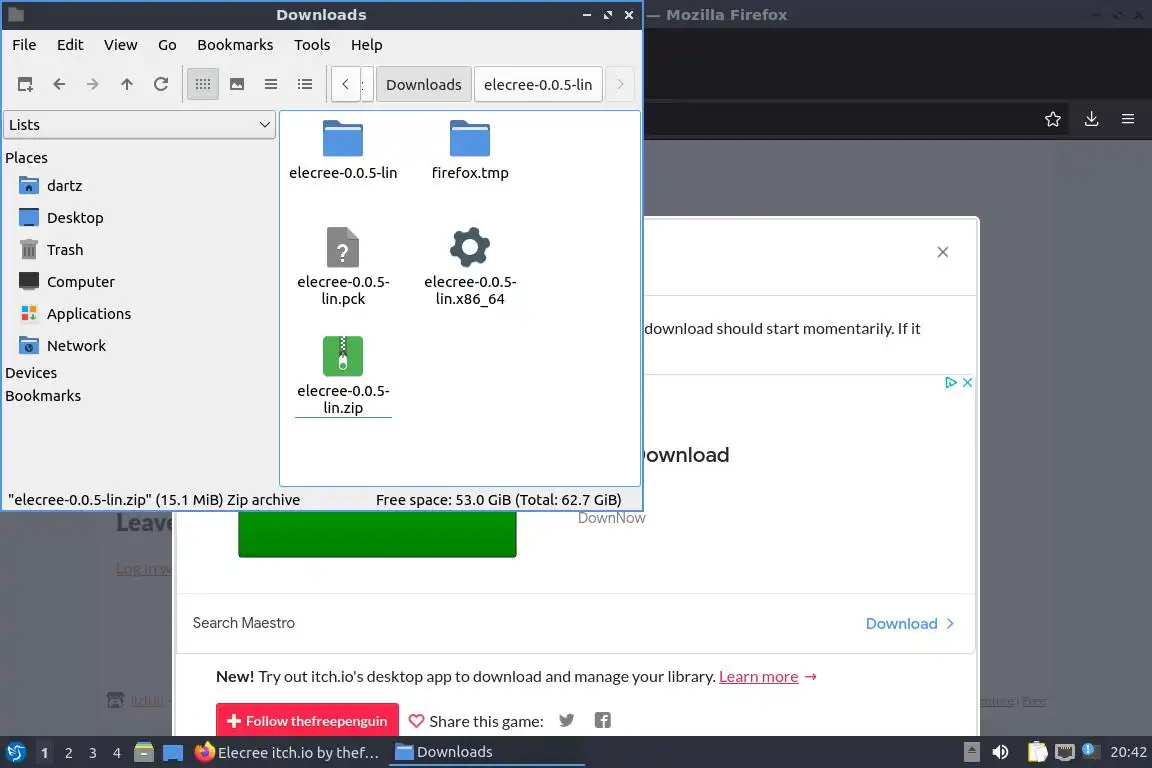This screenshot has width=1152, height=768.
Task: Select elecree-0.0.5-lin folder icon
Action: click(343, 139)
